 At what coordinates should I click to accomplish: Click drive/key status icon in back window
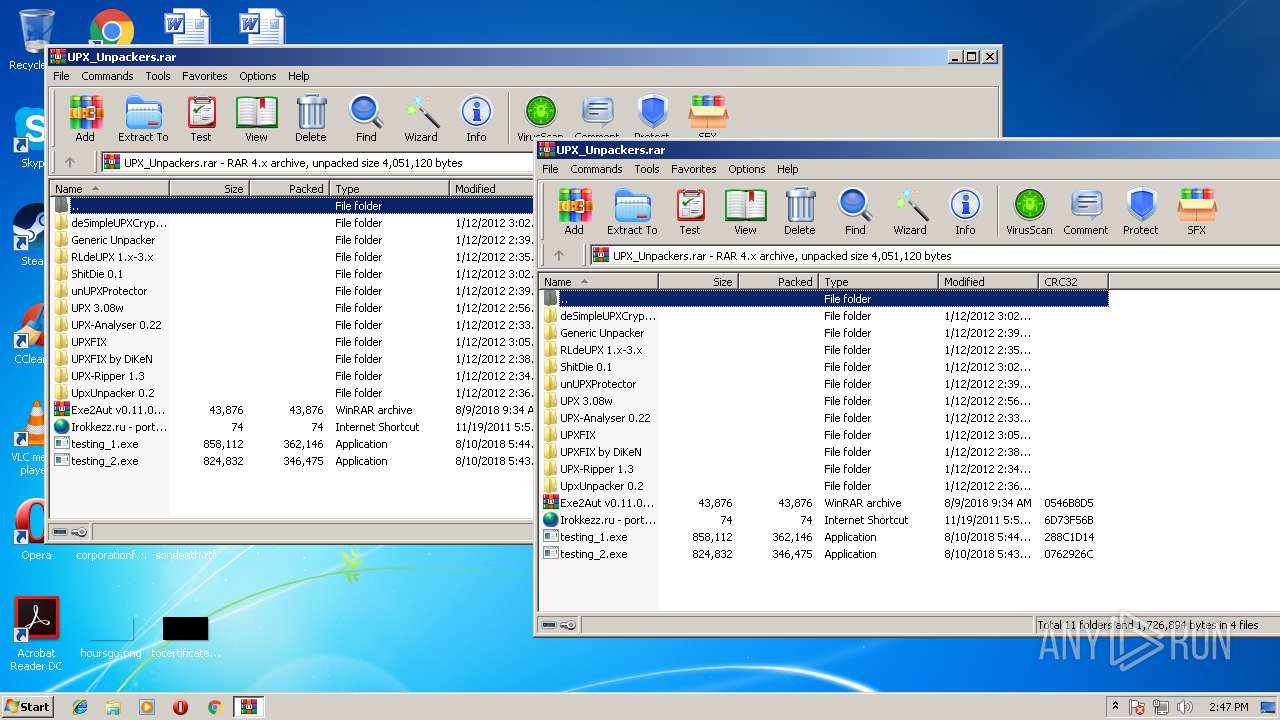tap(70, 532)
